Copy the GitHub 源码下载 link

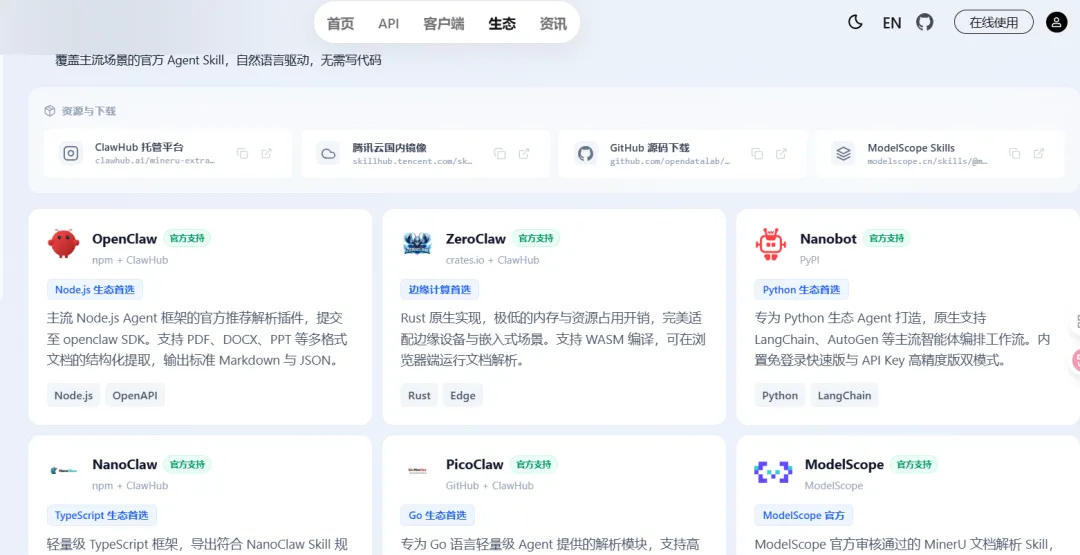click(757, 154)
